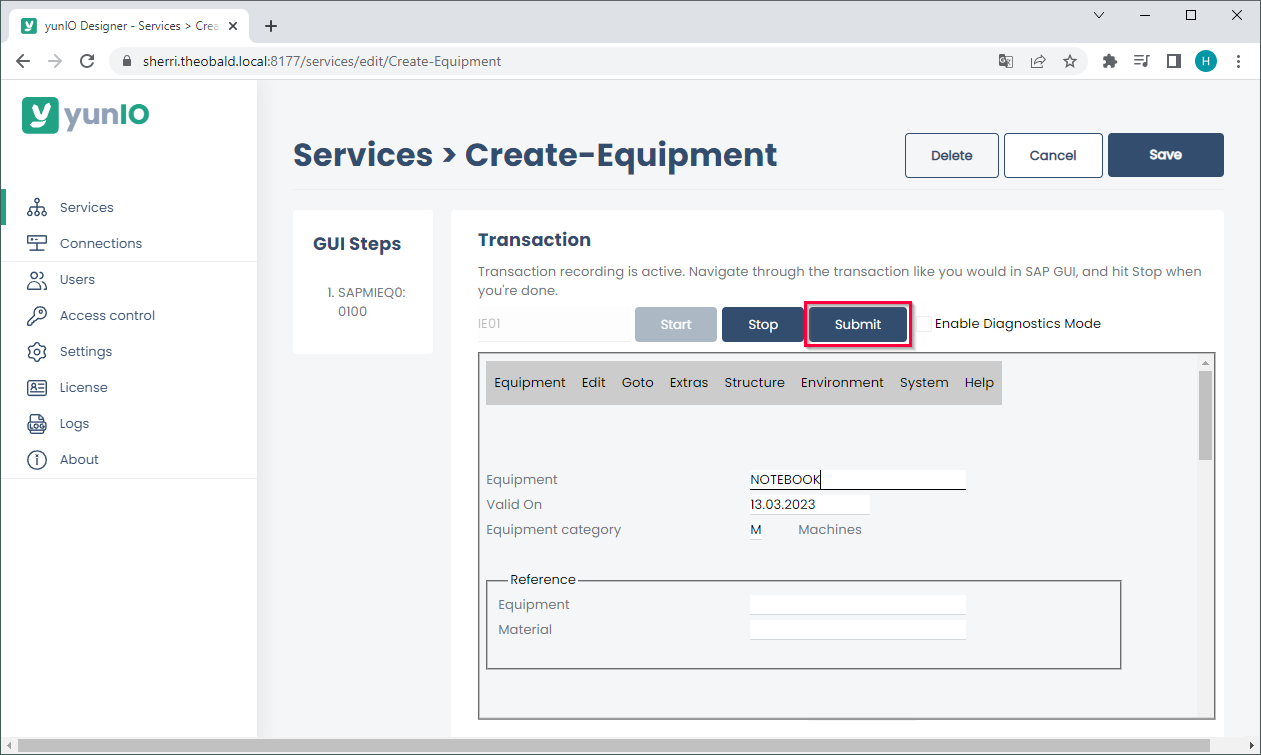Open the browser extensions puzzle icon
Image resolution: width=1261 pixels, height=755 pixels.
(x=1109, y=61)
